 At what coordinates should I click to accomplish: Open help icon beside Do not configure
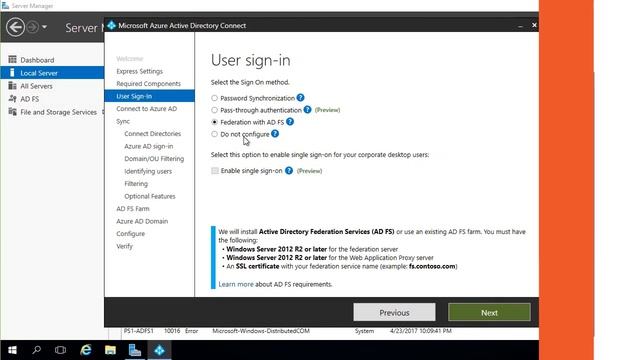tap(275, 133)
